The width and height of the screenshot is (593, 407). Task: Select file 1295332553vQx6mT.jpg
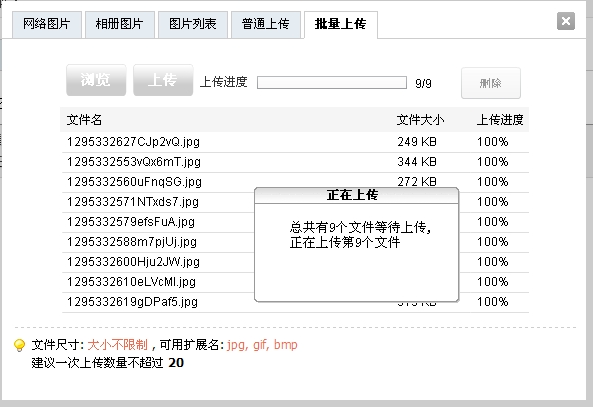134,162
